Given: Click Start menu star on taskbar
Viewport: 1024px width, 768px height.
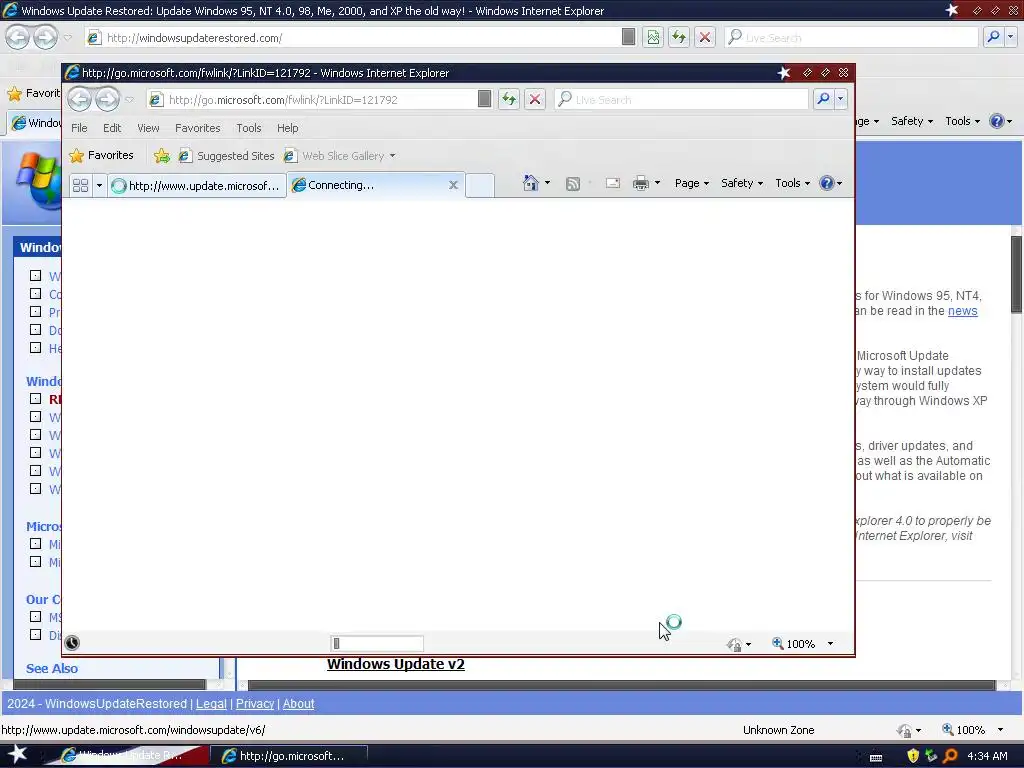Looking at the screenshot, I should pyautogui.click(x=16, y=755).
